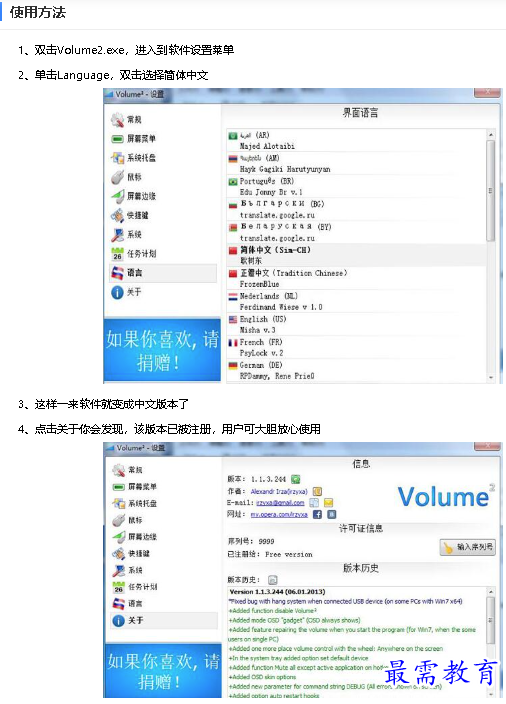
Task: Select 关于 in the 信息 window sidebar
Action: click(x=164, y=620)
